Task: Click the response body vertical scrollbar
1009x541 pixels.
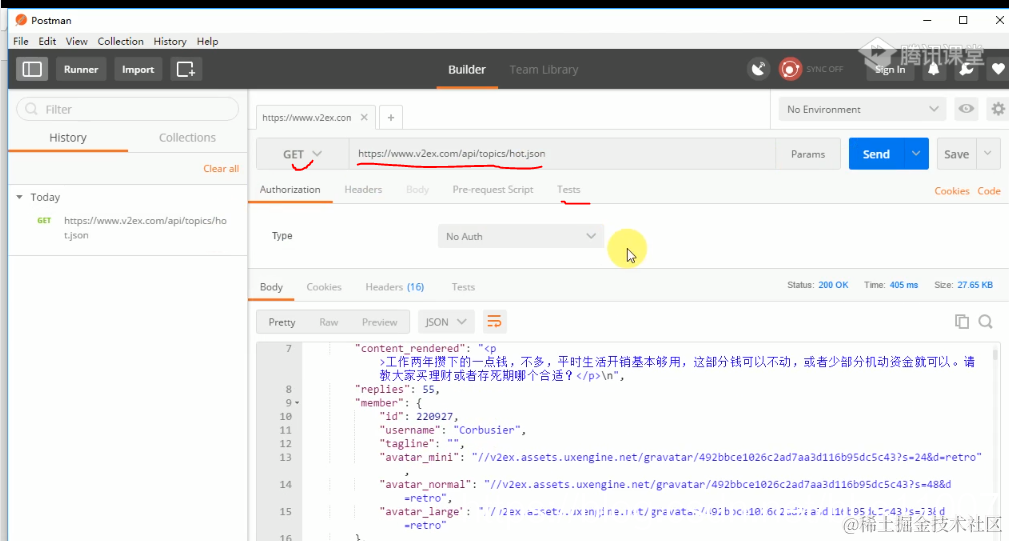Action: click(x=995, y=354)
